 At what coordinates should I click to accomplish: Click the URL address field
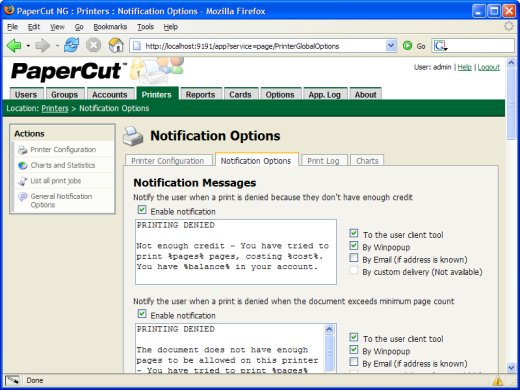pyautogui.click(x=263, y=46)
